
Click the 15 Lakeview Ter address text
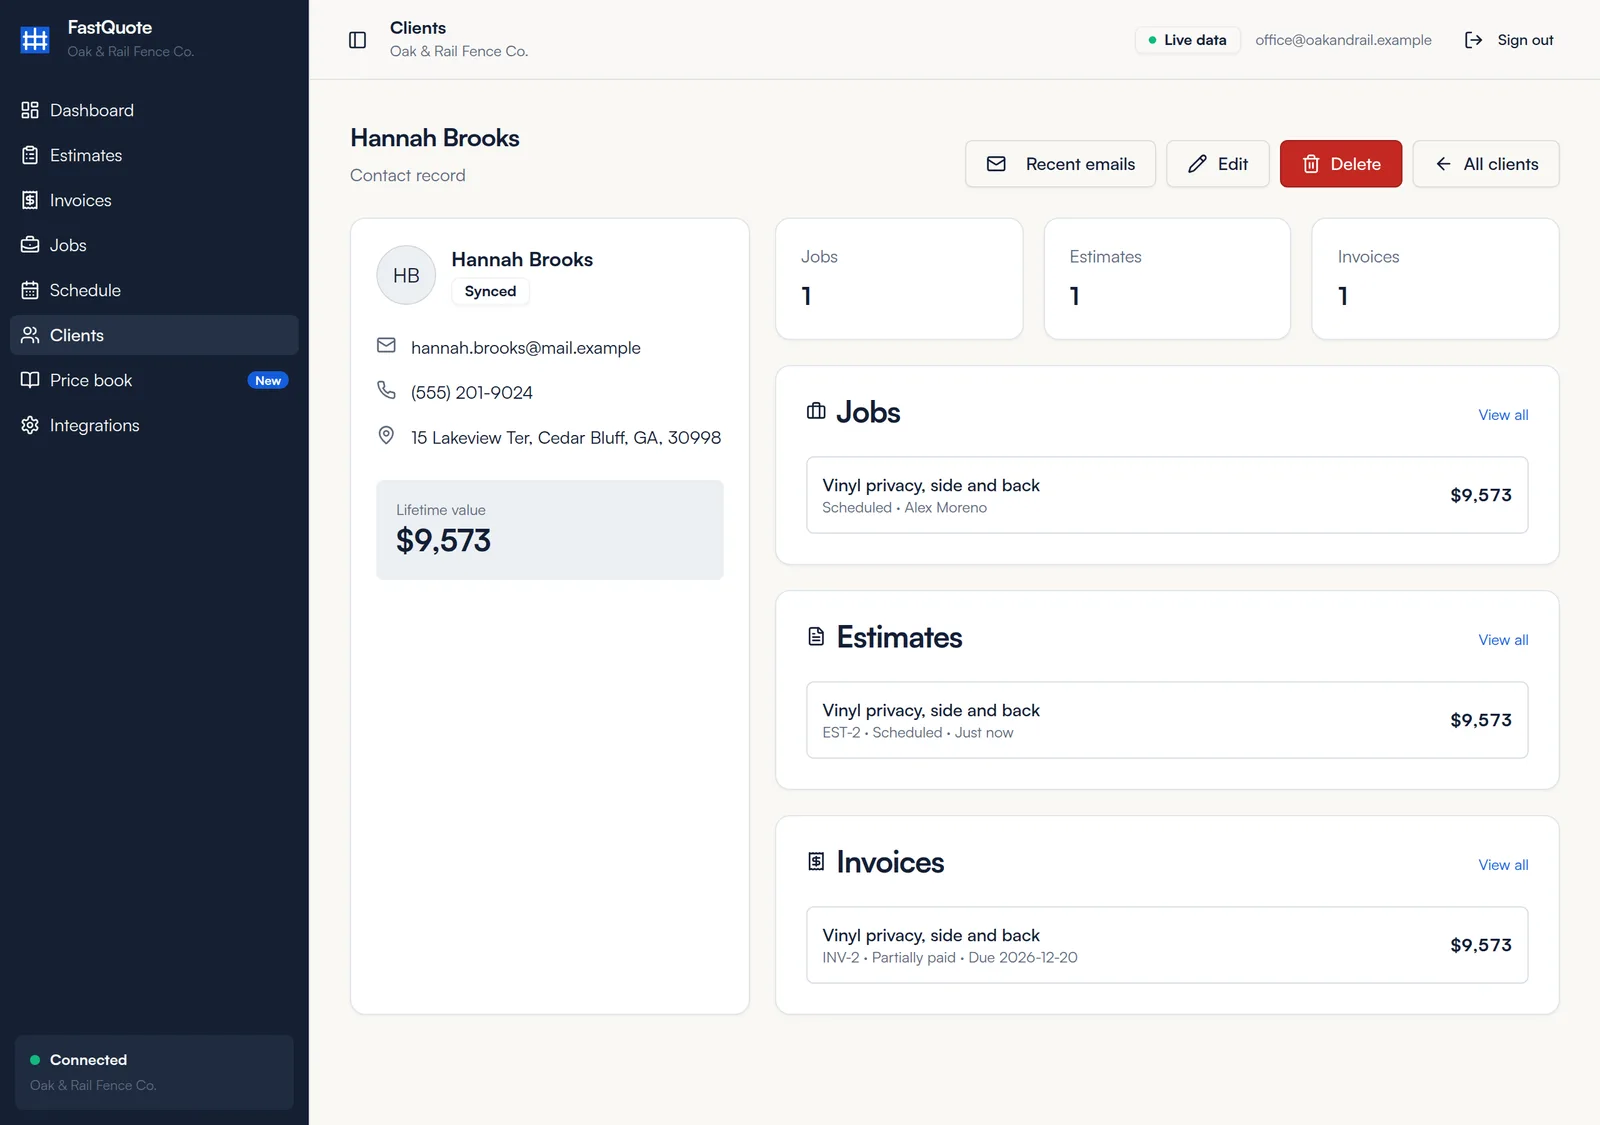pos(566,438)
